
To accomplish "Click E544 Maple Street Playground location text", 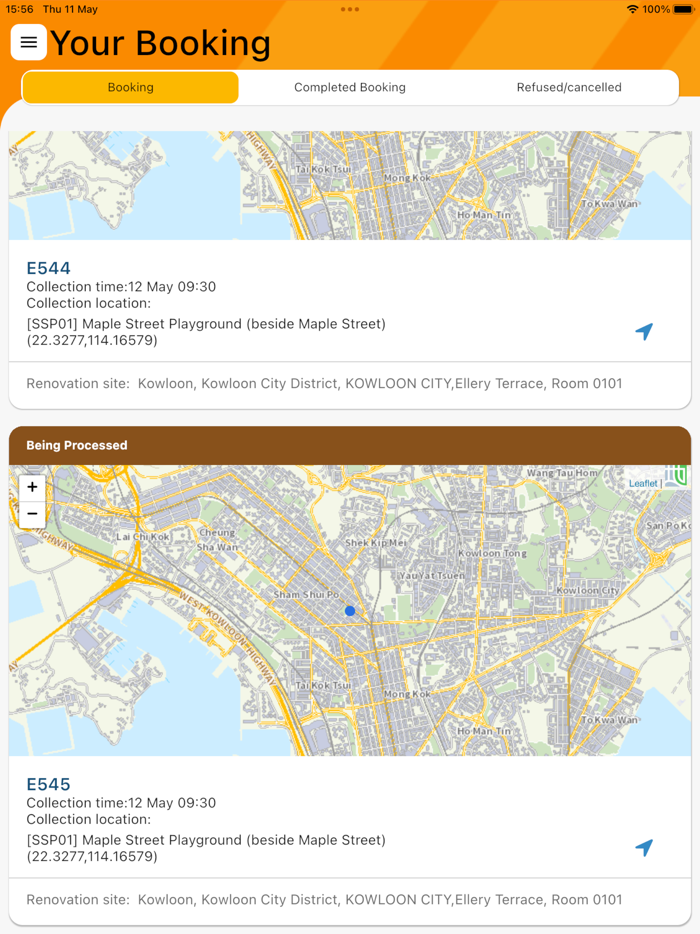I will tap(206, 324).
